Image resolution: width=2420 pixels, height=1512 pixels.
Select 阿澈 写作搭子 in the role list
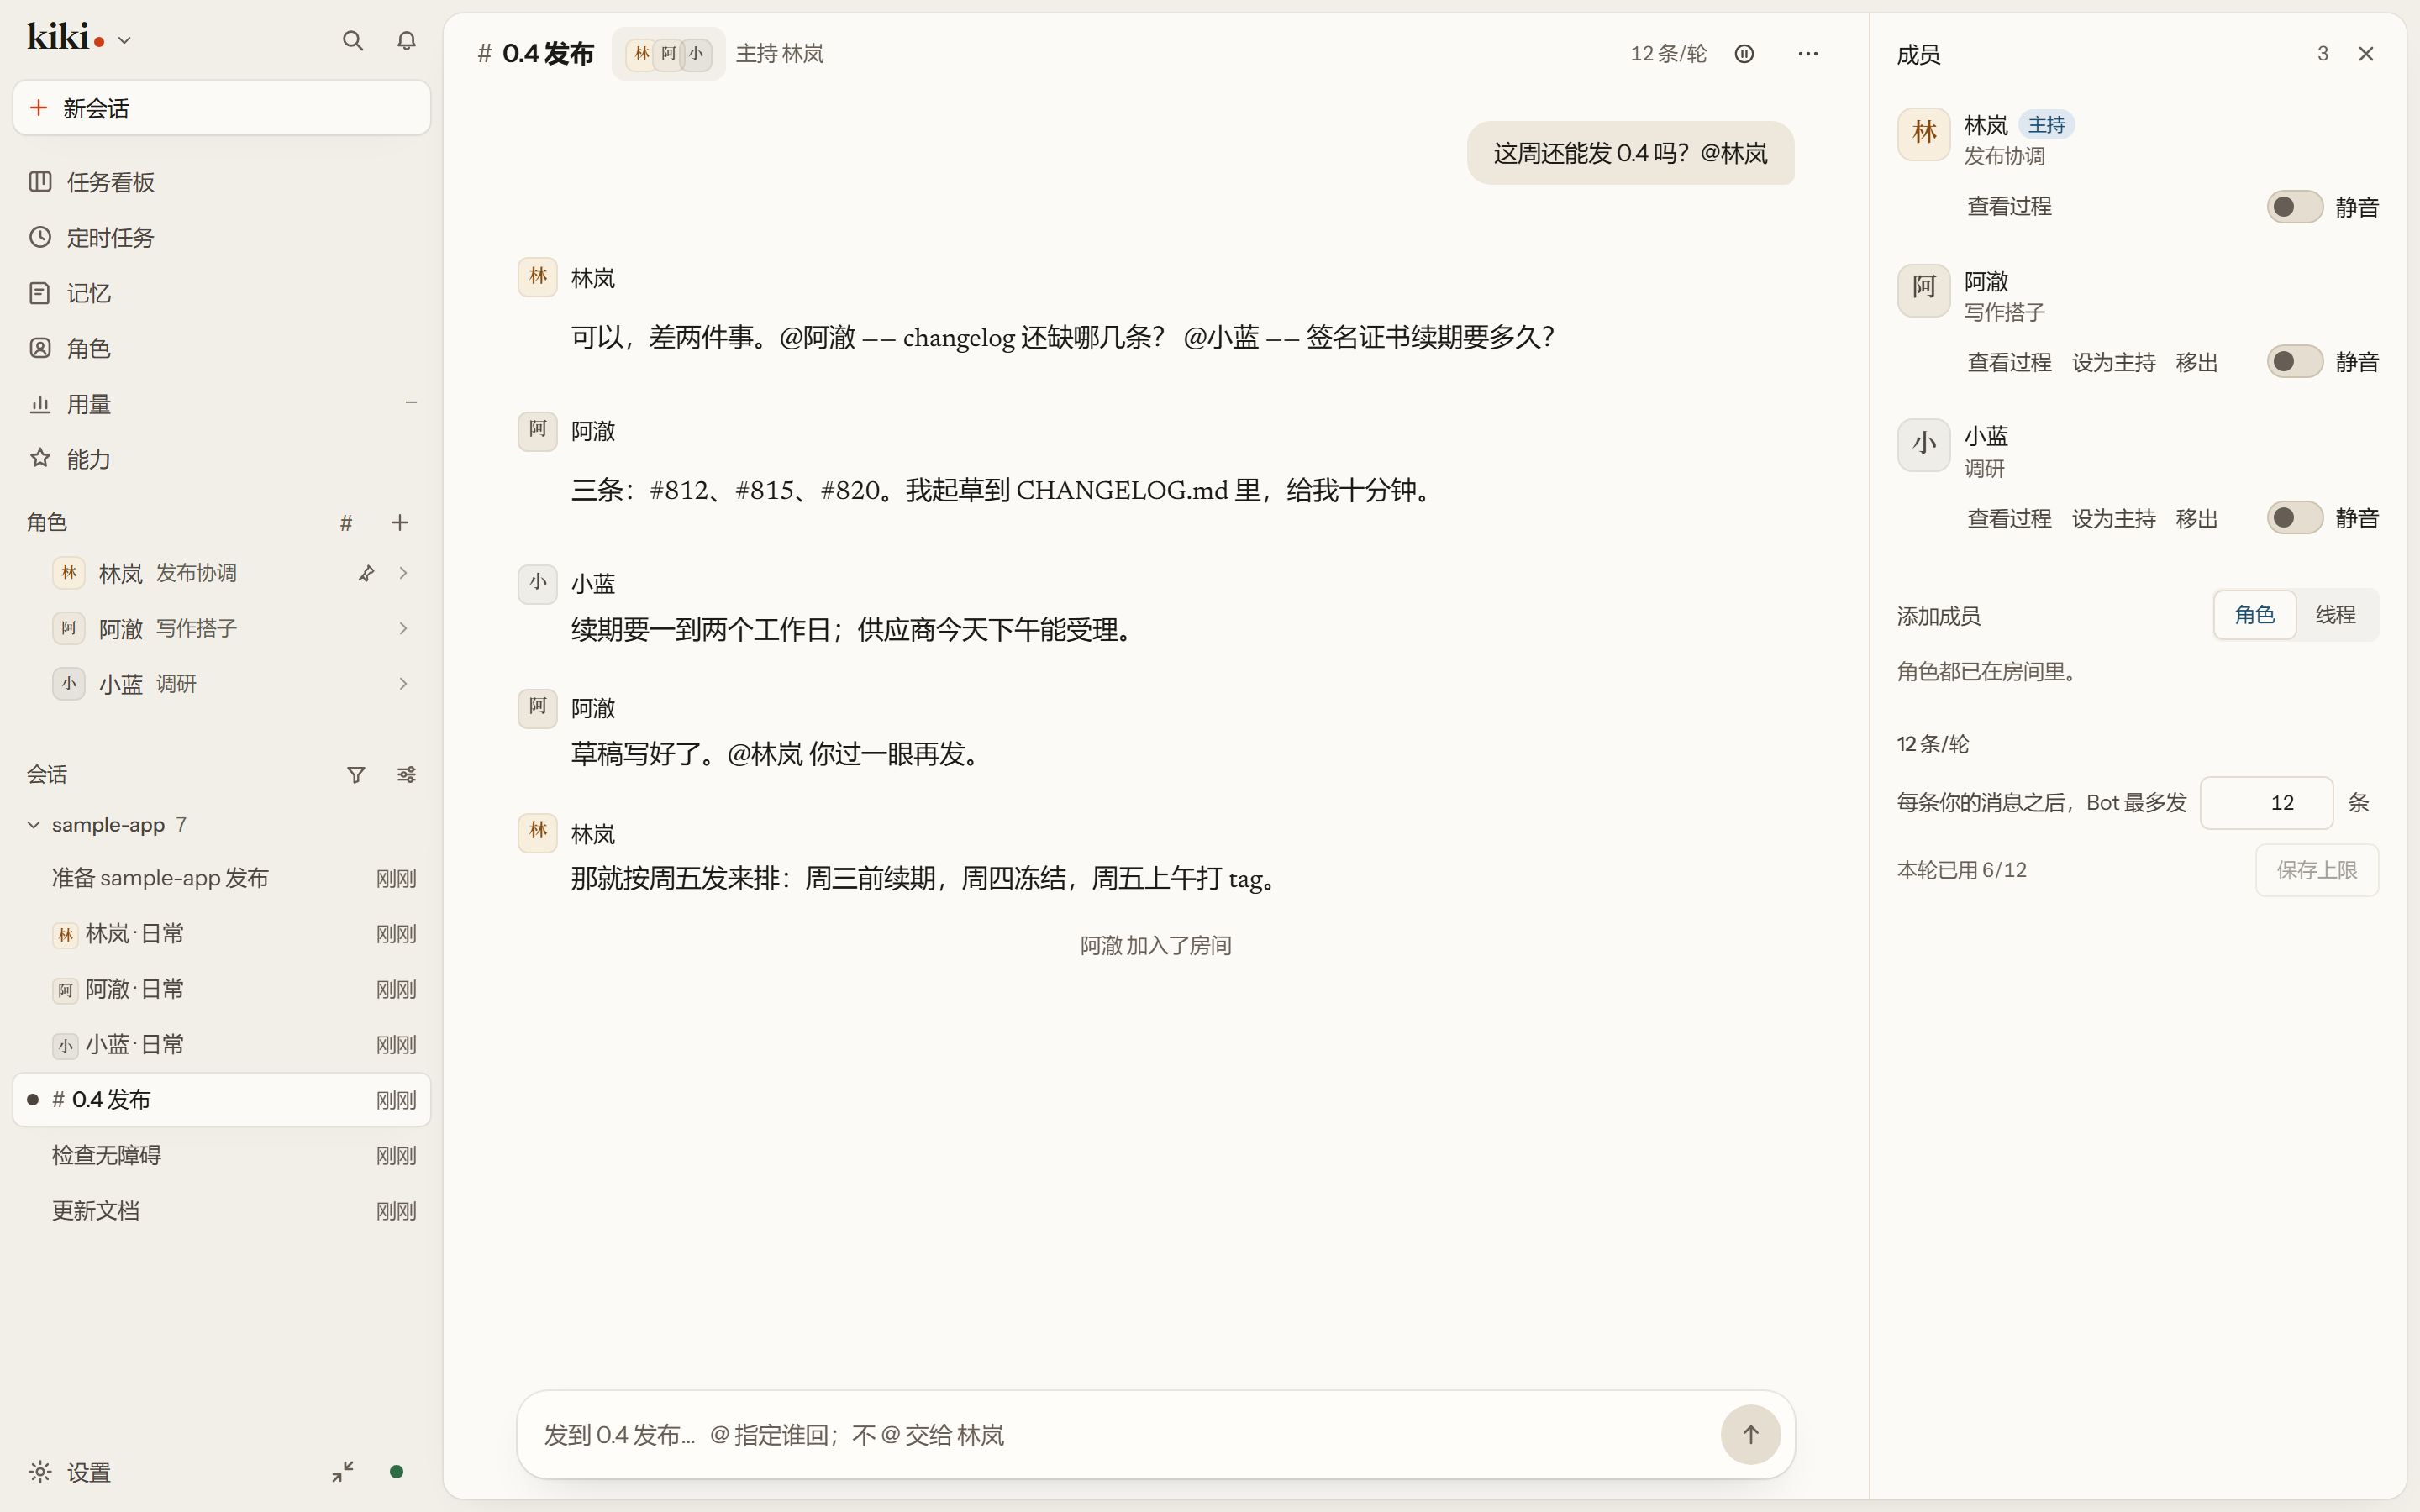point(221,628)
